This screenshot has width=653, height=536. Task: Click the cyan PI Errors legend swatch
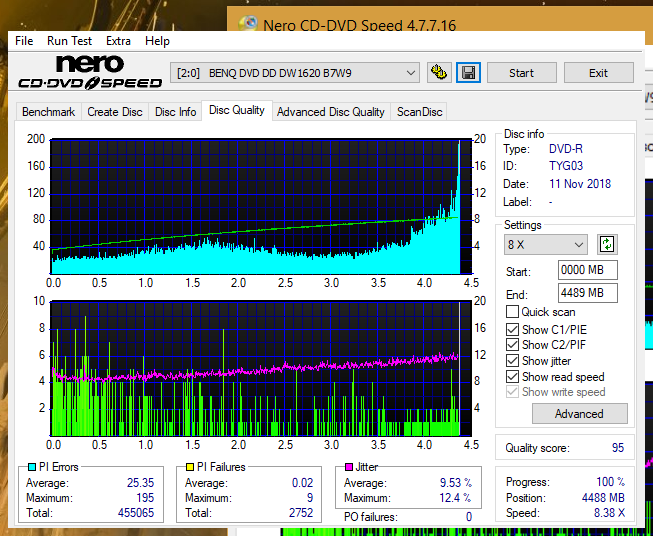point(32,467)
